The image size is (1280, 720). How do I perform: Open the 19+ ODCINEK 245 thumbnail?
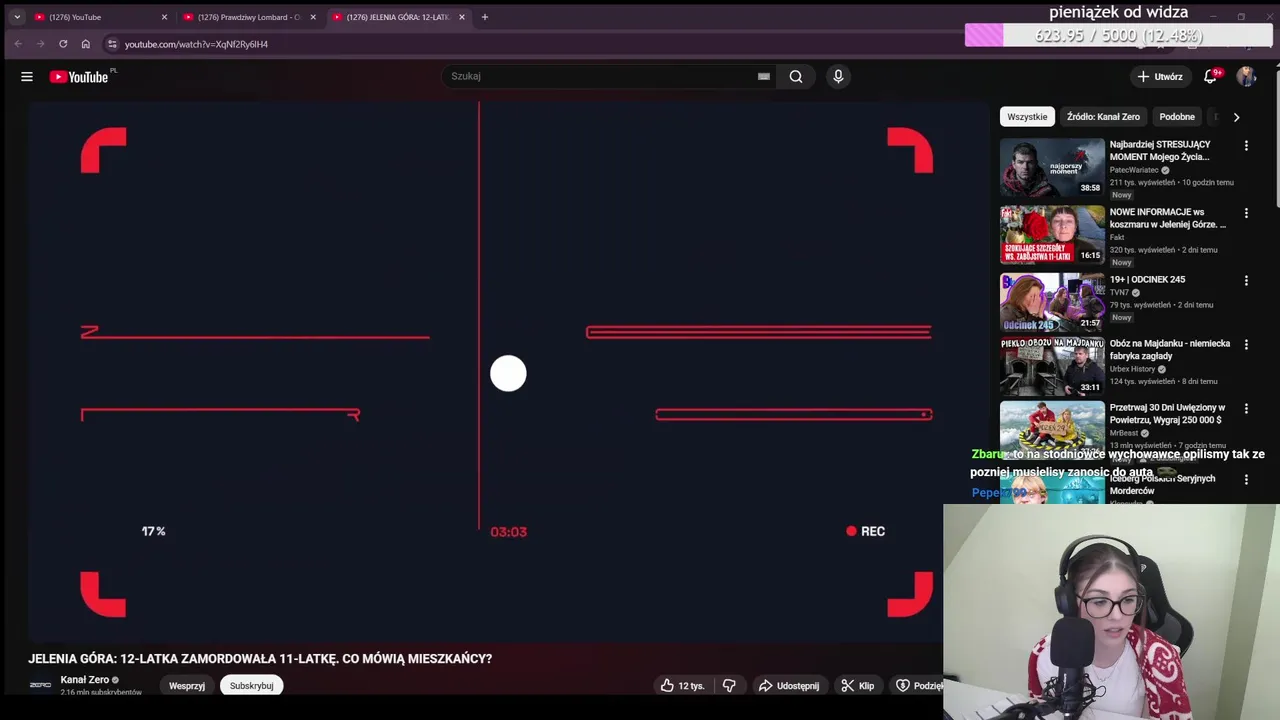point(1052,302)
